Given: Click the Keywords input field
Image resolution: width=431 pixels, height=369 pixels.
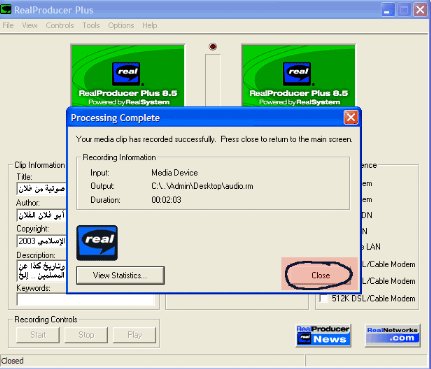Looking at the screenshot, I should coord(86,299).
